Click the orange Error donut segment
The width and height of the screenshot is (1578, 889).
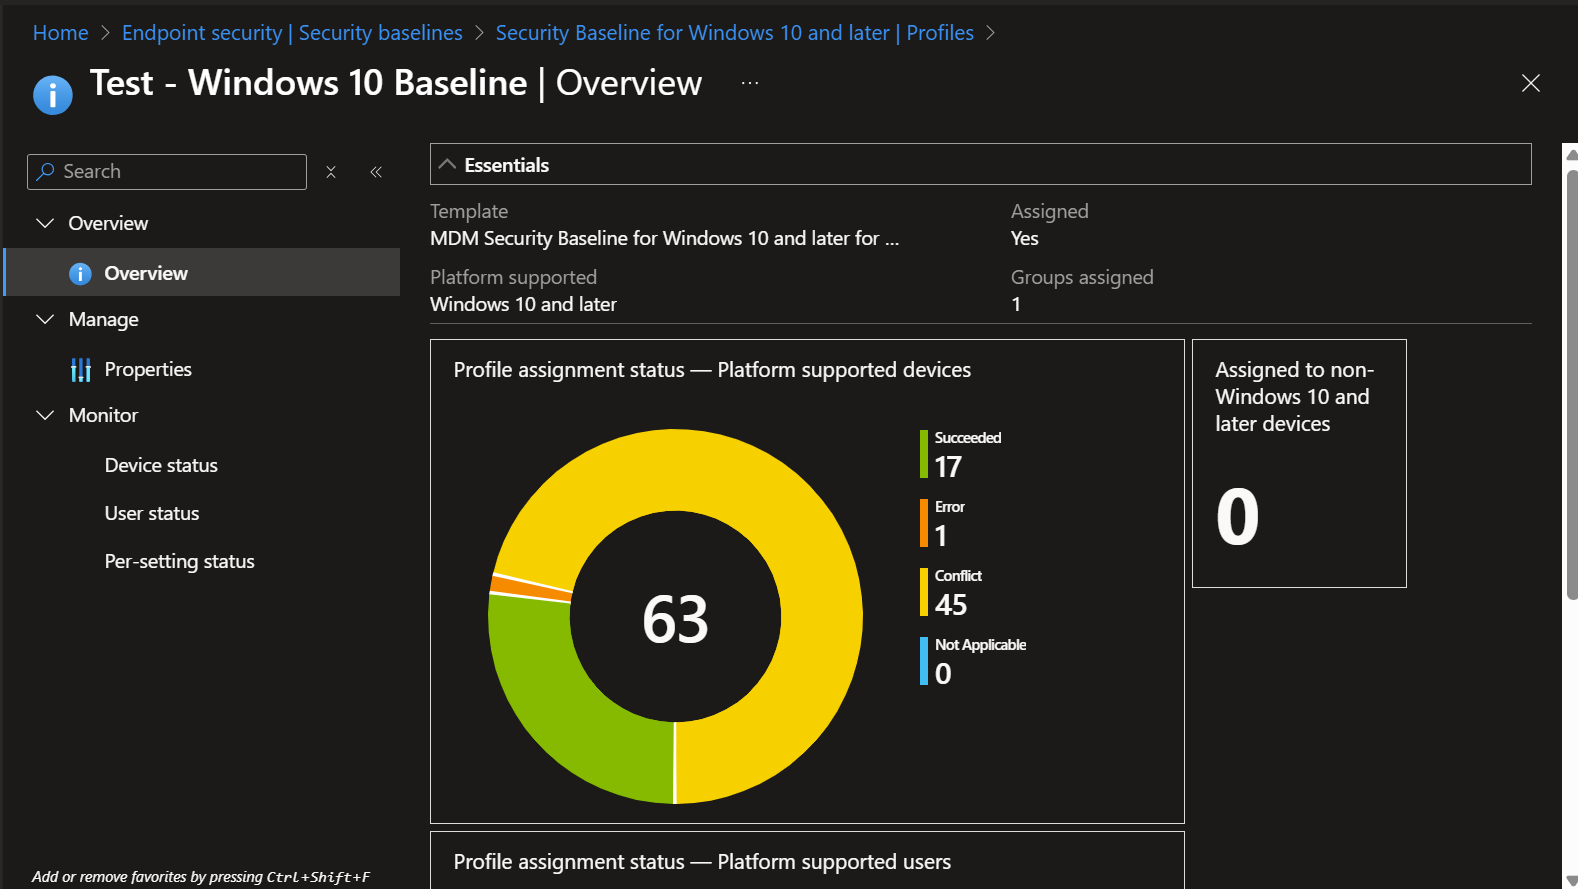[530, 587]
